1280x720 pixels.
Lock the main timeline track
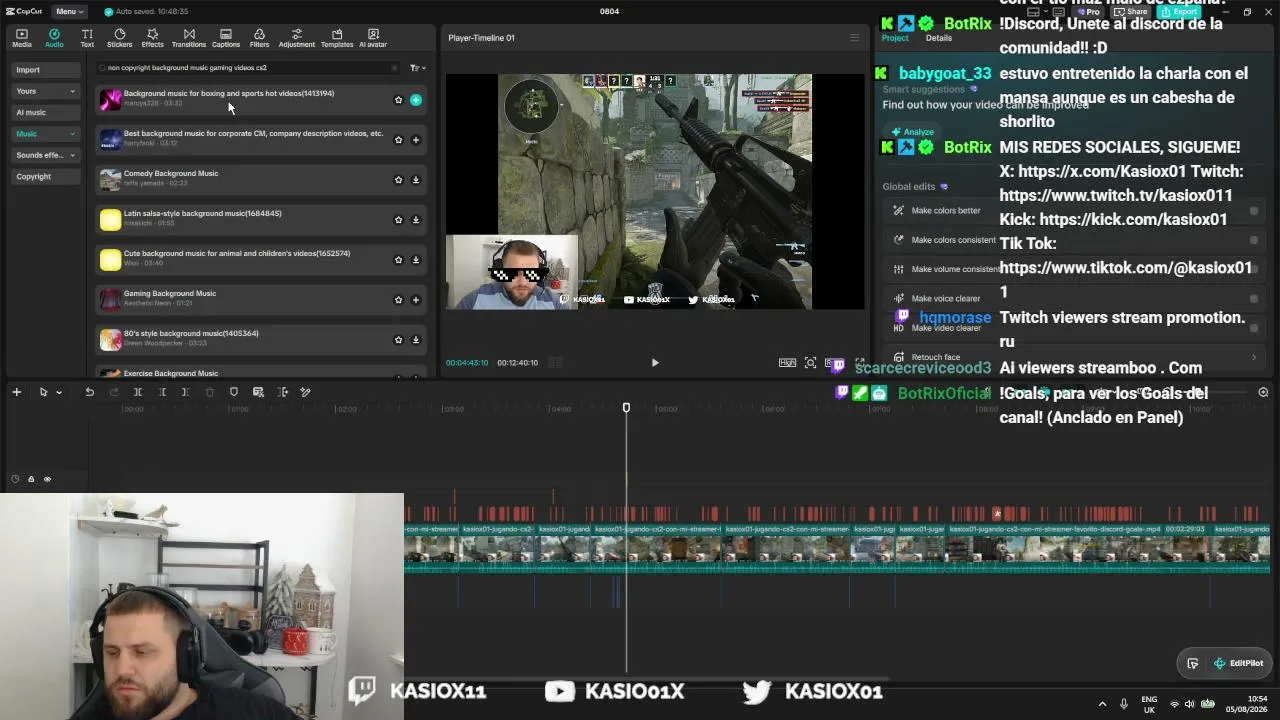31,479
